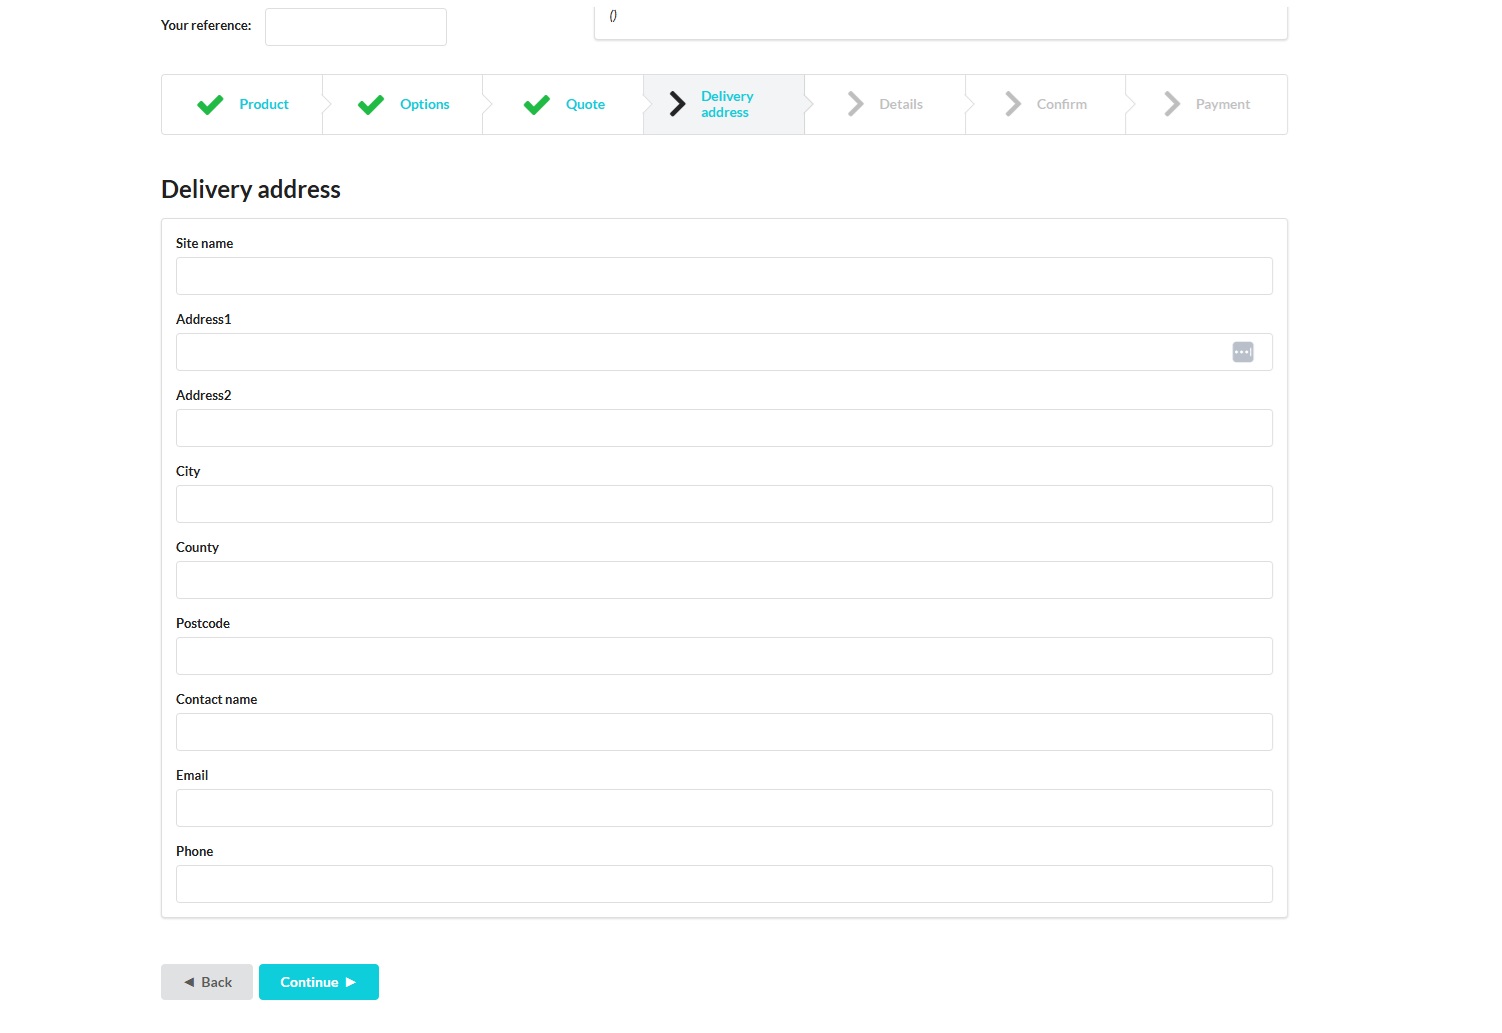Image resolution: width=1502 pixels, height=1033 pixels.
Task: Click the green checkmark beside Options
Action: (x=371, y=104)
